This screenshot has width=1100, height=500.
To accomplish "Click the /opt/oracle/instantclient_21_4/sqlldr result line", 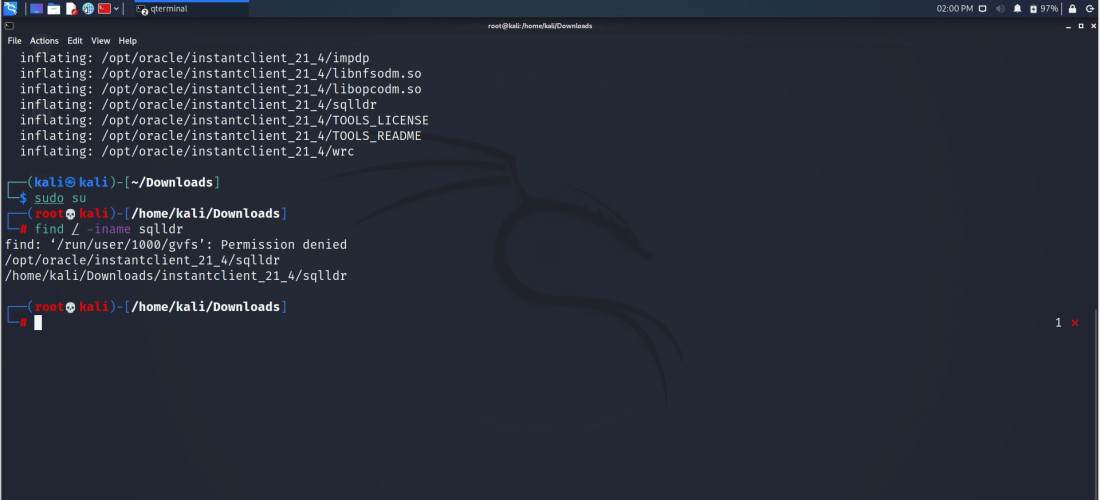I will click(142, 260).
